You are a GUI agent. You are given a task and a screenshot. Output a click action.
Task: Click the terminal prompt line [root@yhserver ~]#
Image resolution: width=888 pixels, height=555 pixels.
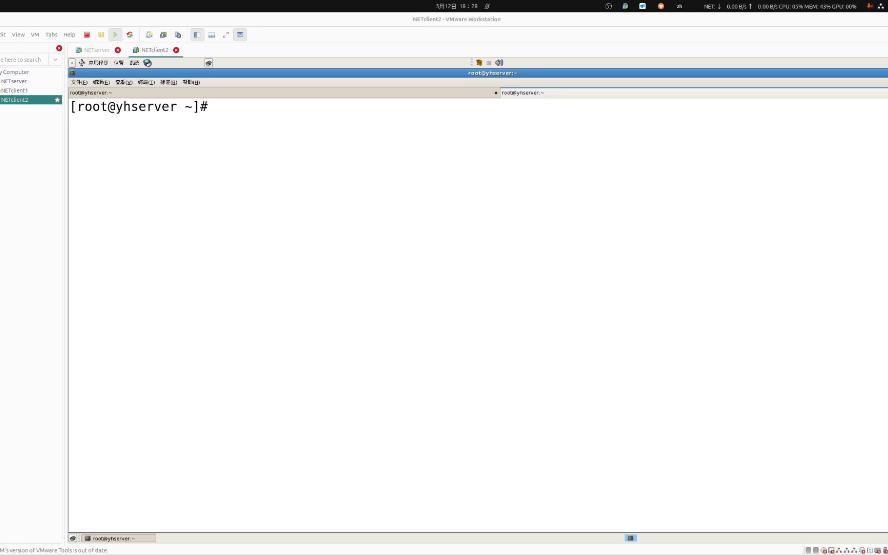coord(139,106)
